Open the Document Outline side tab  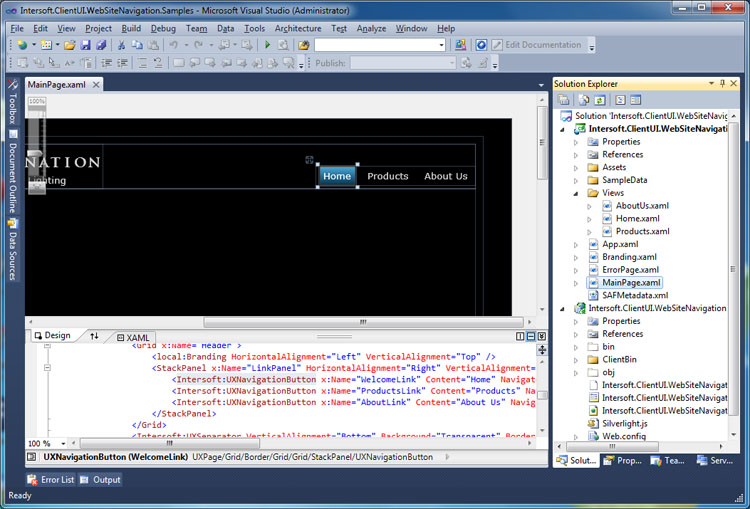[x=13, y=172]
